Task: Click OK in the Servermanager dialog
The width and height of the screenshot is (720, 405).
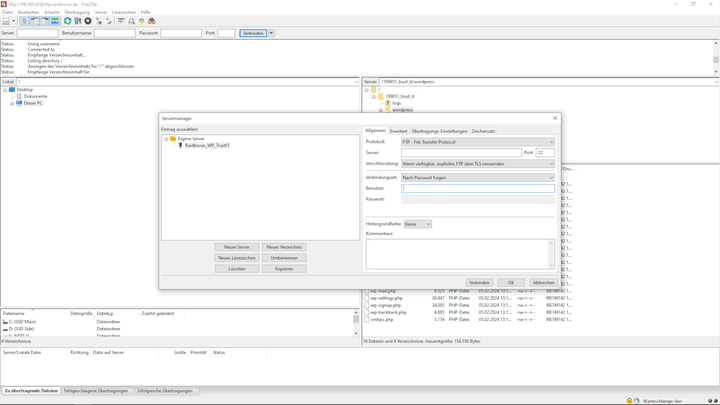Action: (x=511, y=283)
